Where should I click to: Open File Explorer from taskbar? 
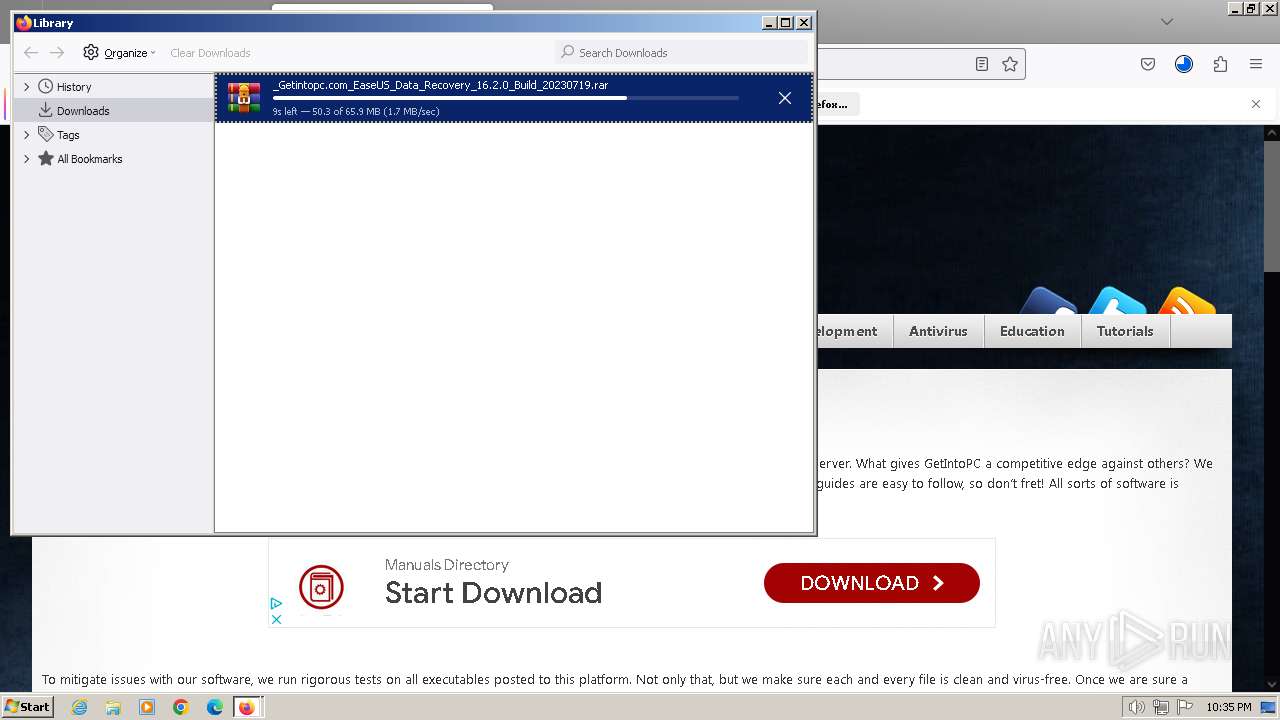tap(113, 707)
